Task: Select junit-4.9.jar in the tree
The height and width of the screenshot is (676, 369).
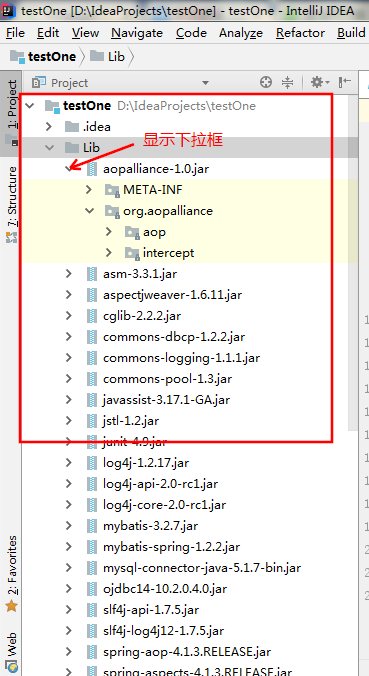Action: (134, 442)
